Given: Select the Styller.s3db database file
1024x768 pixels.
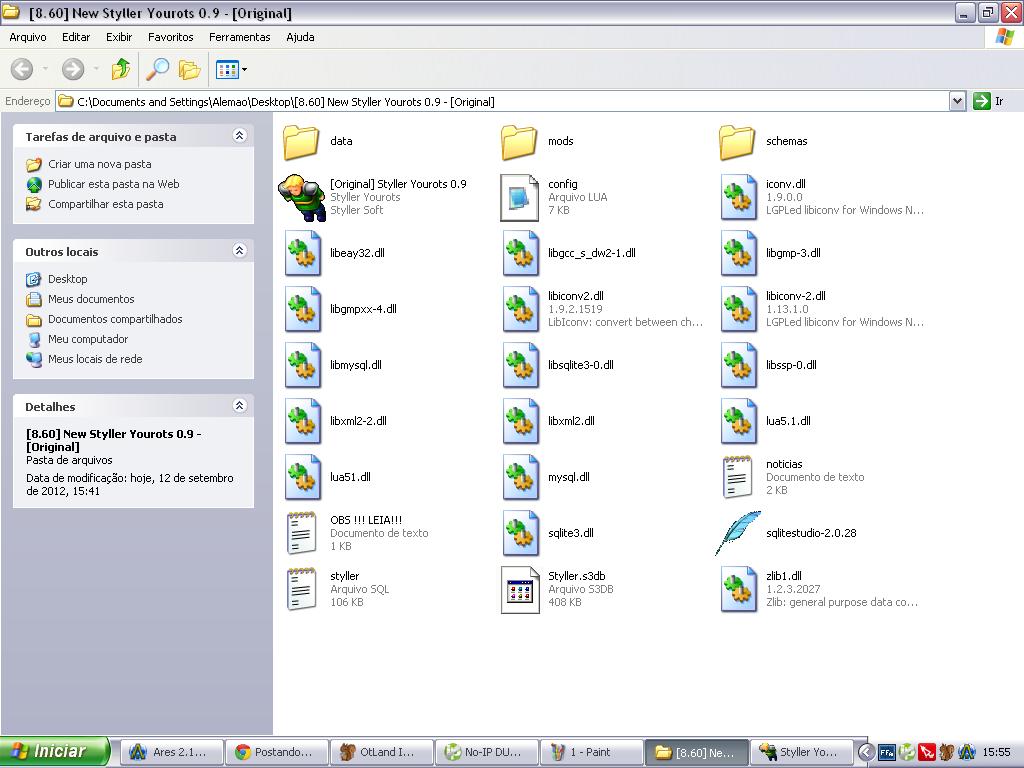Looking at the screenshot, I should click(558, 590).
